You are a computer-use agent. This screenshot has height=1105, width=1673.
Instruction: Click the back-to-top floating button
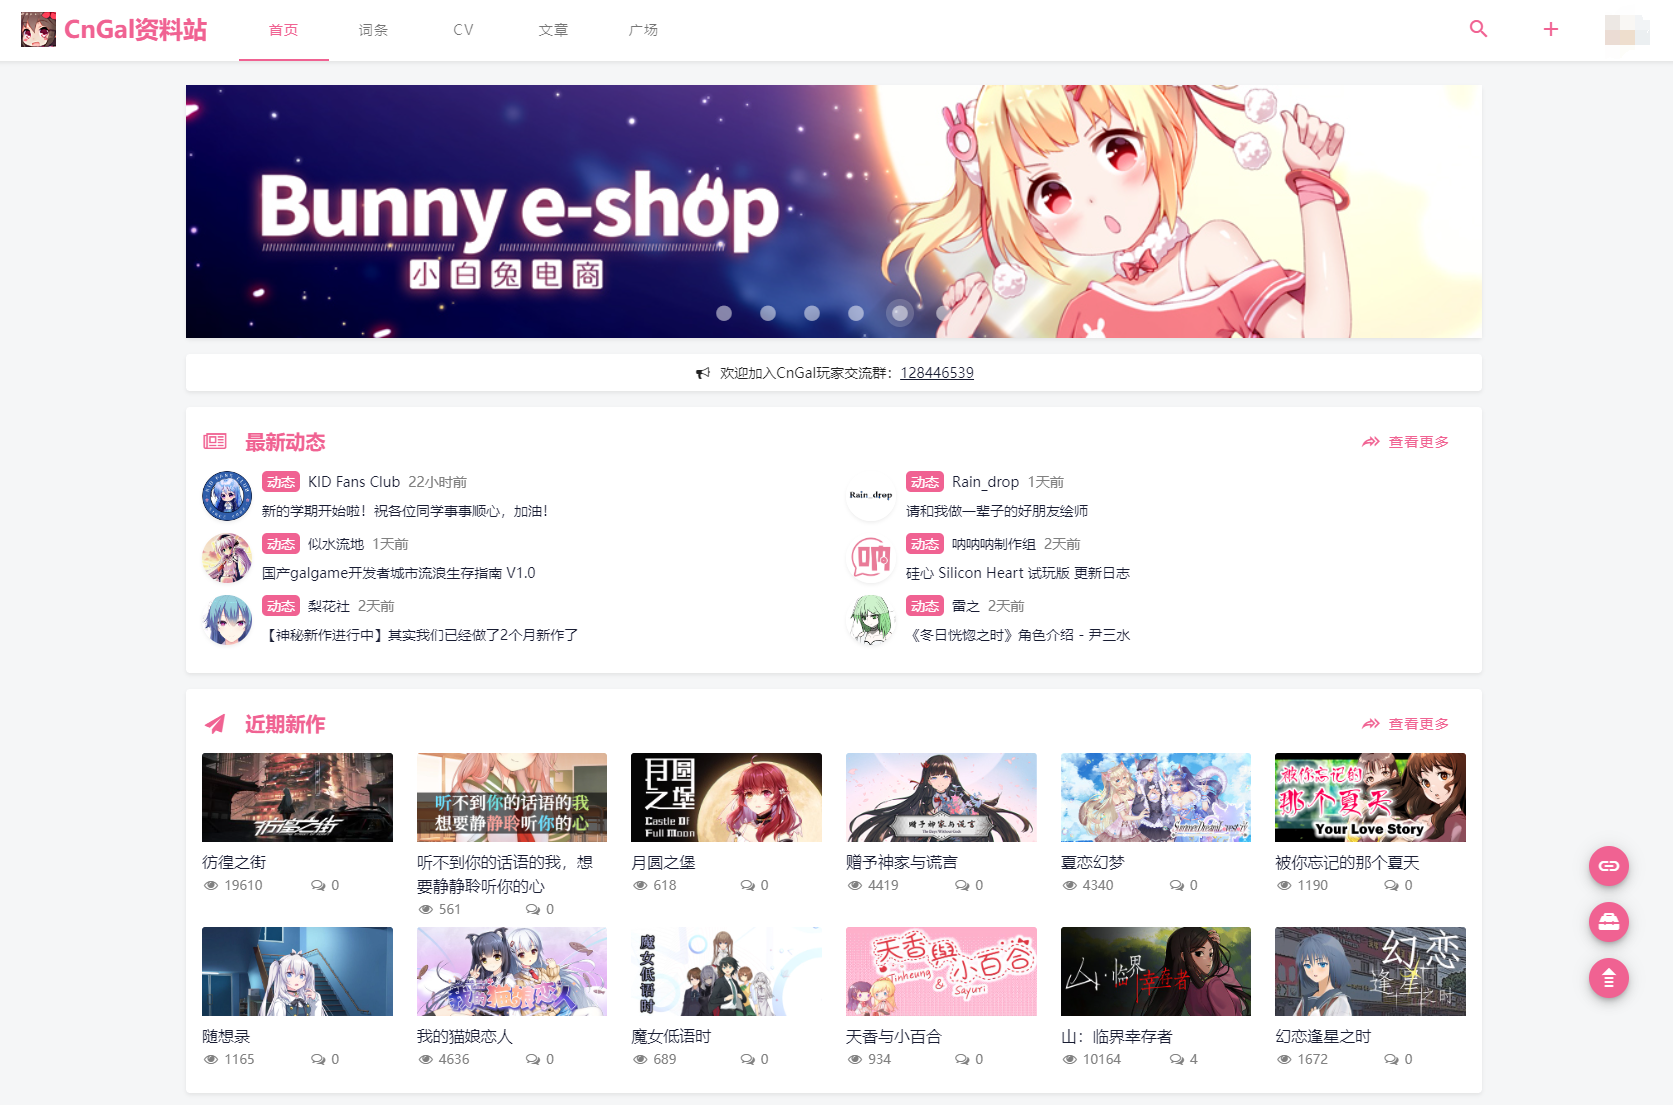click(1609, 978)
